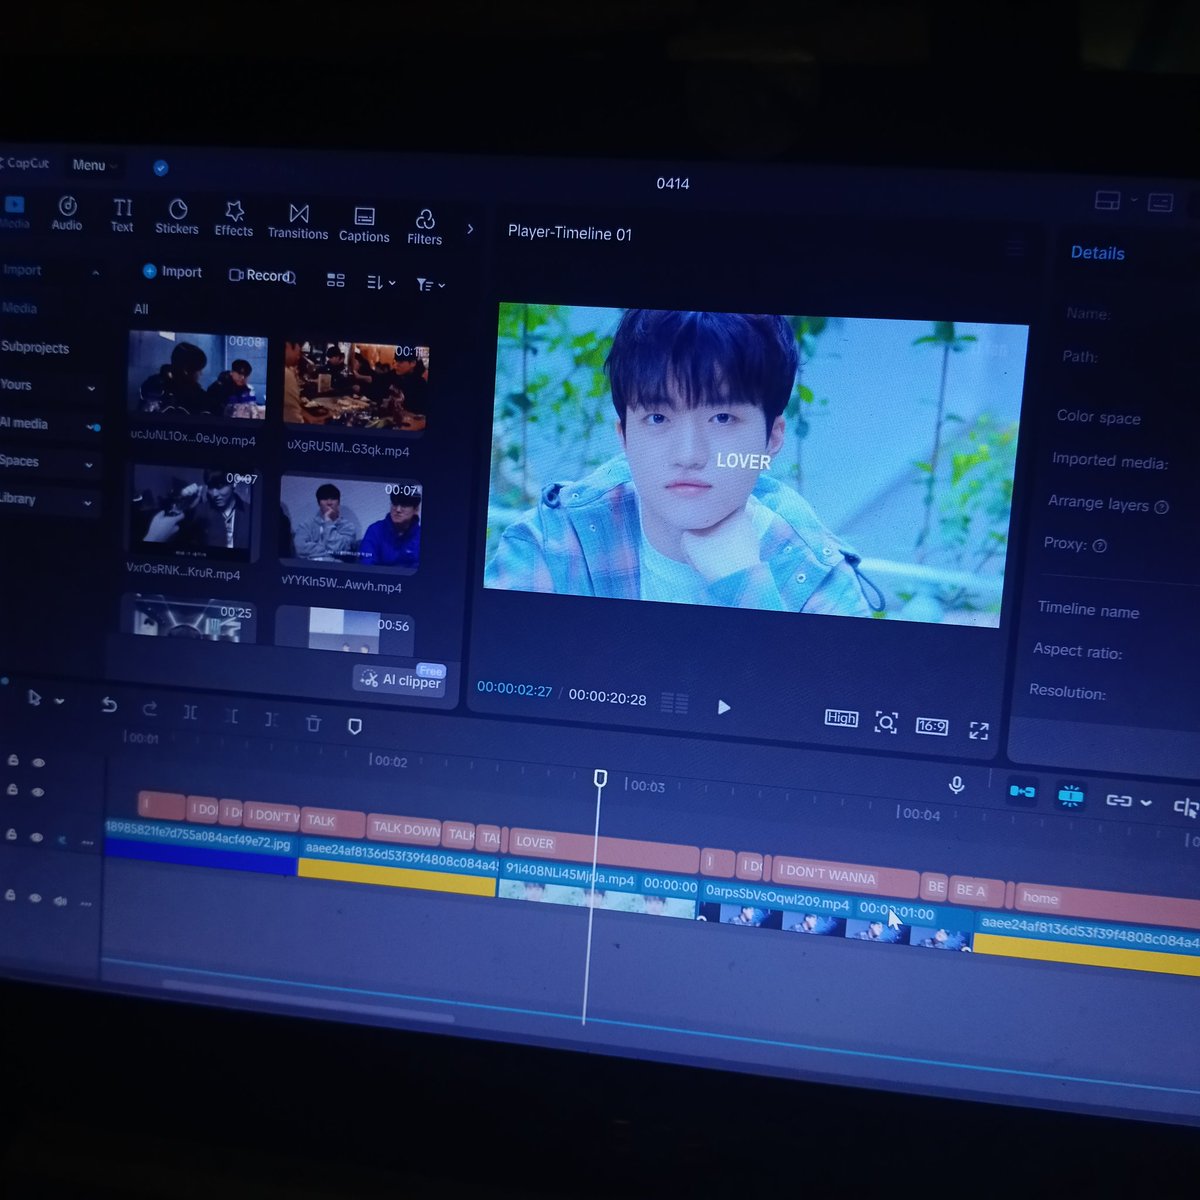Select Subprojects in the sidebar

click(x=35, y=347)
